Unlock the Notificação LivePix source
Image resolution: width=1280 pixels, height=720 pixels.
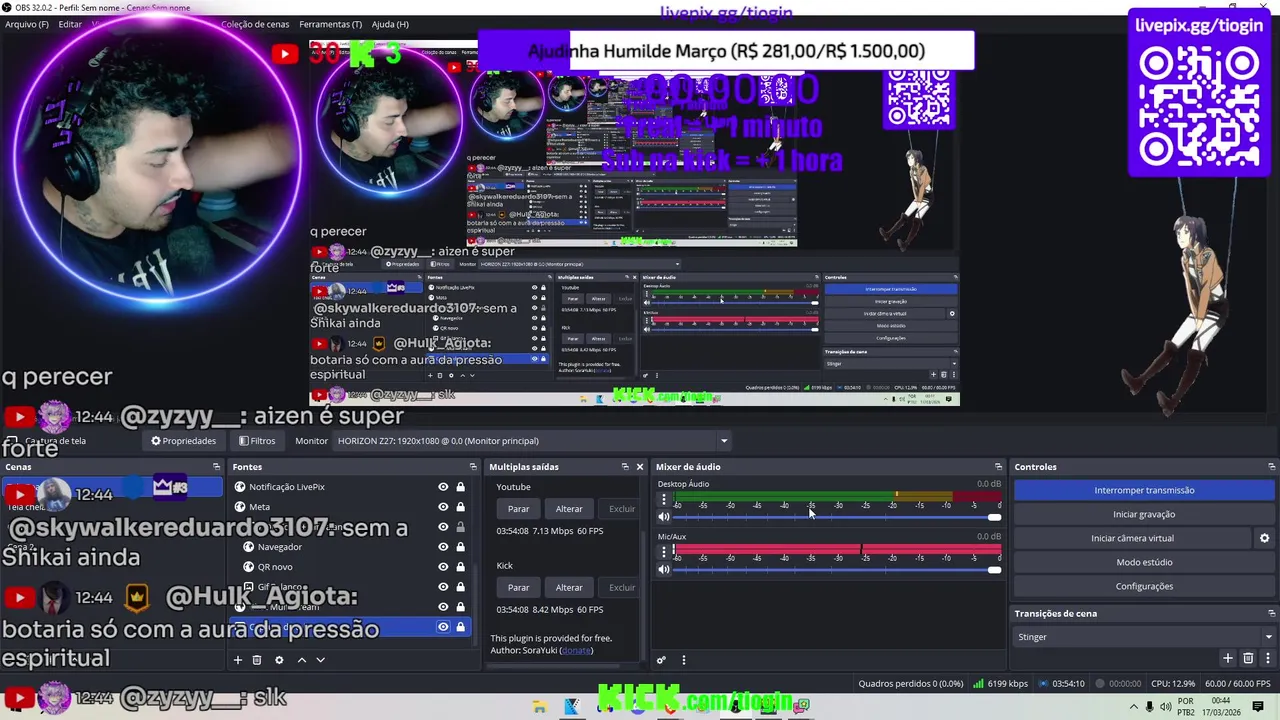point(460,487)
